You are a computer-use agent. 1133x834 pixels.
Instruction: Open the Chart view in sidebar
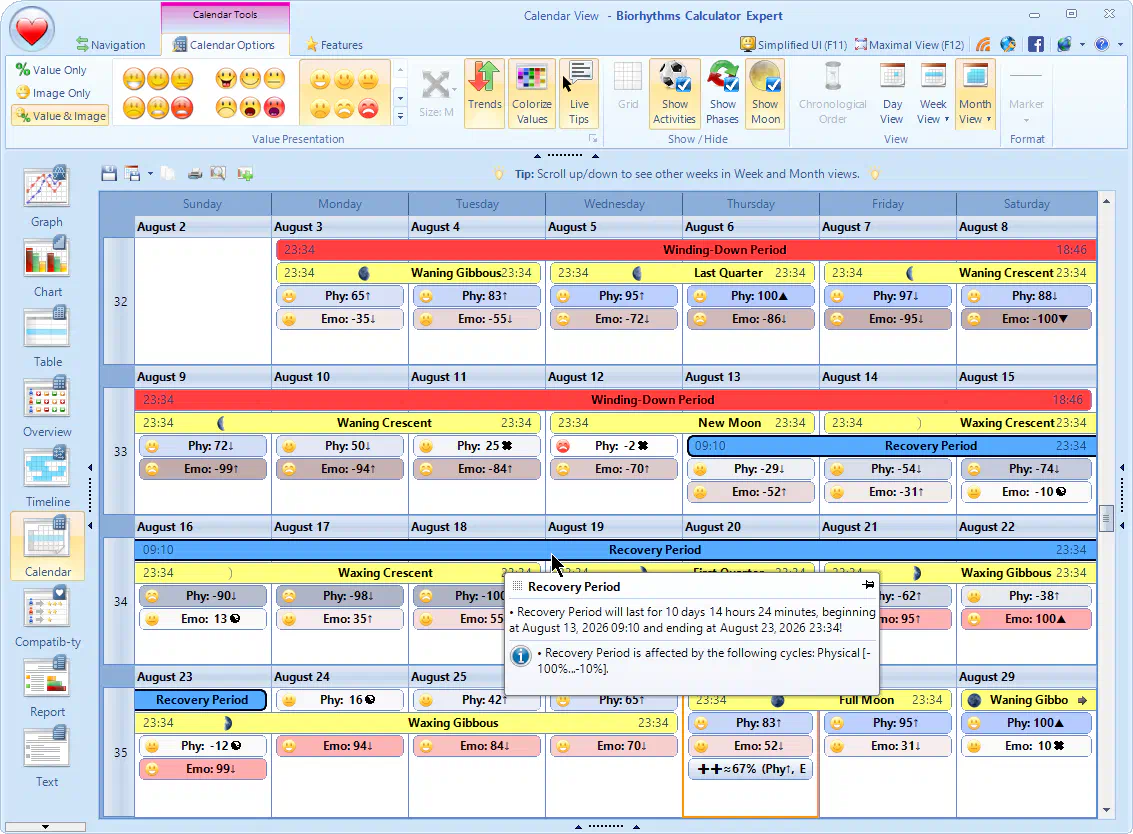[x=47, y=267]
